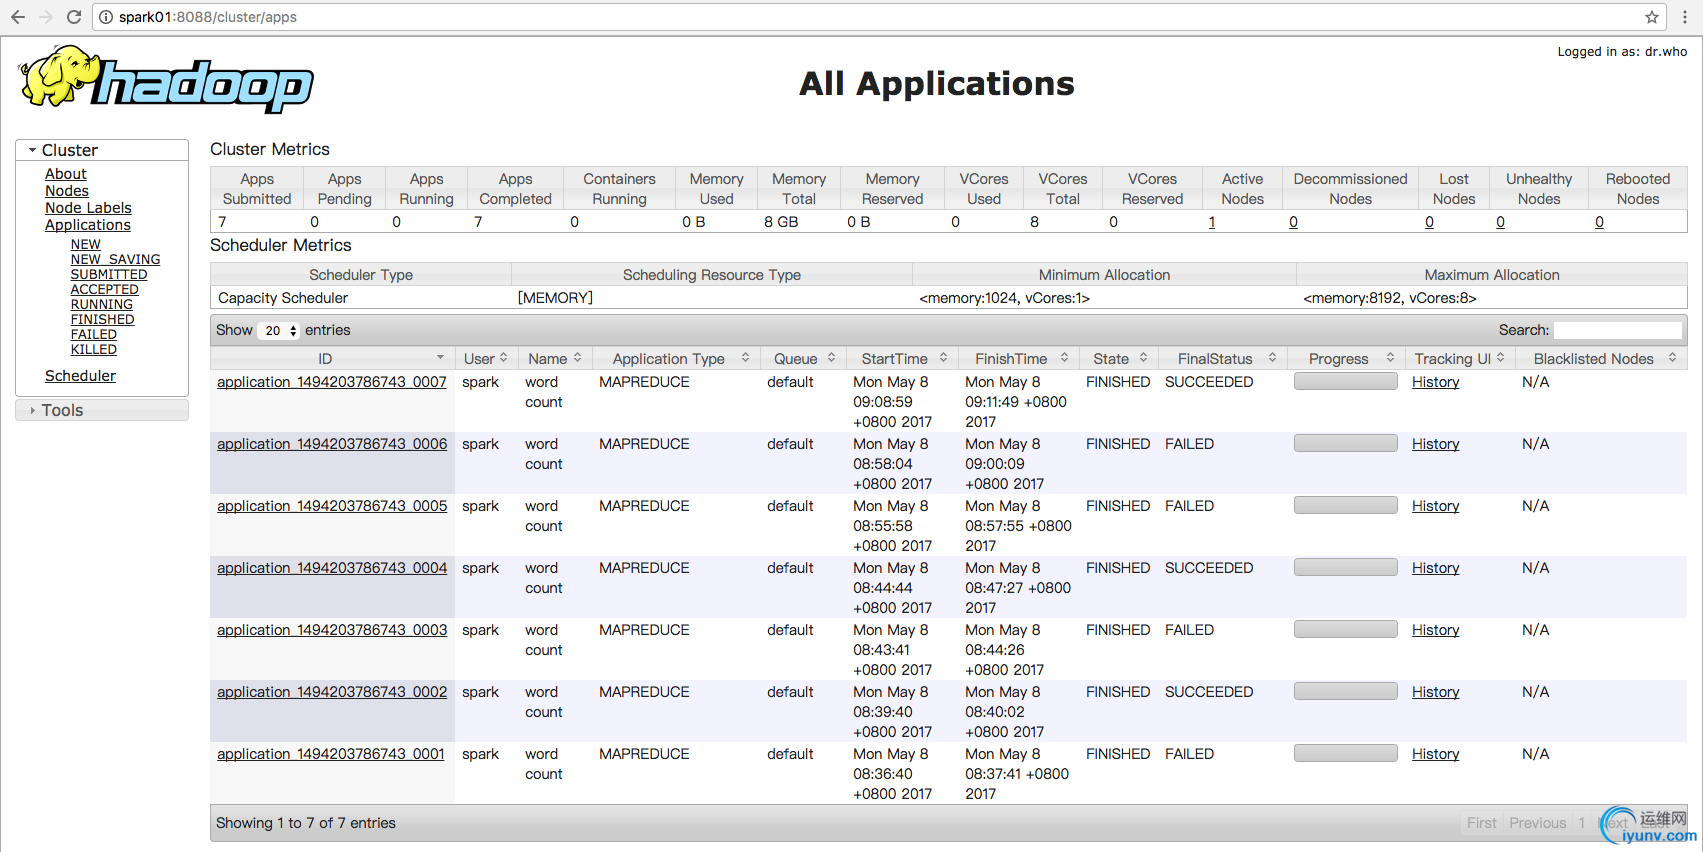This screenshot has width=1703, height=852.
Task: Click the browser reload icon
Action: (74, 17)
